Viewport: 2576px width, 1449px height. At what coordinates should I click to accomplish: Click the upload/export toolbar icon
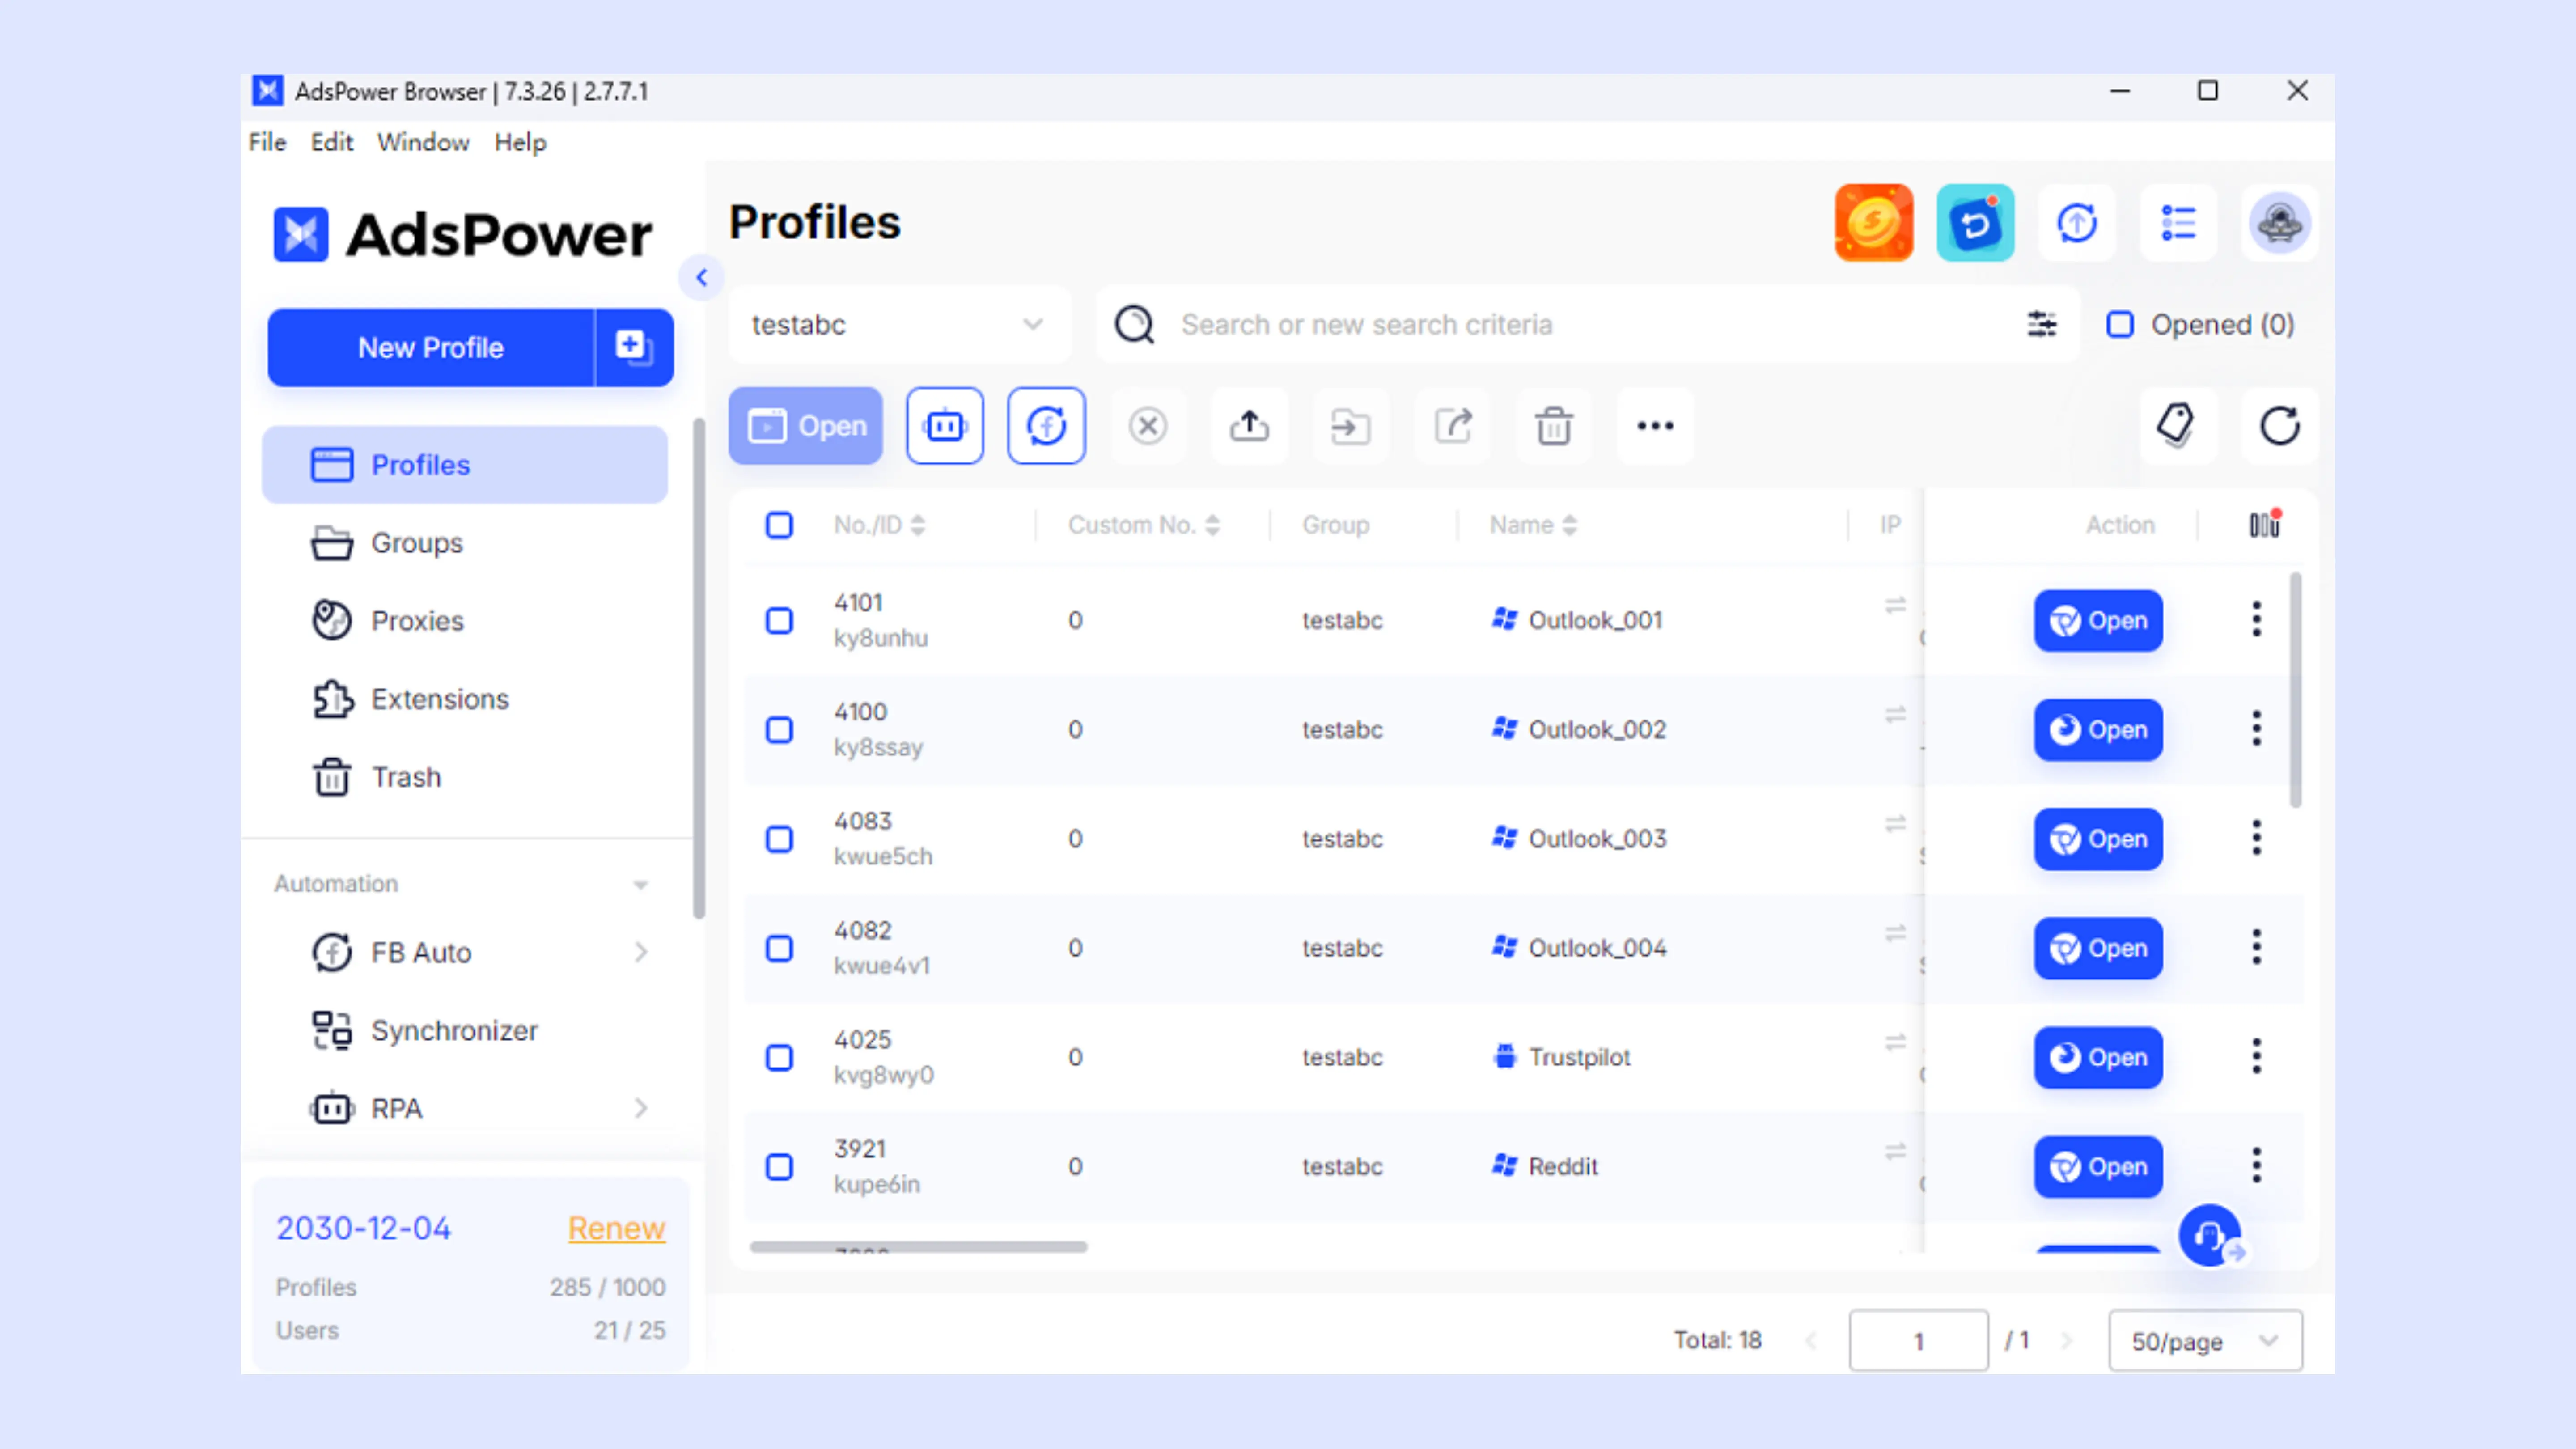point(1249,426)
